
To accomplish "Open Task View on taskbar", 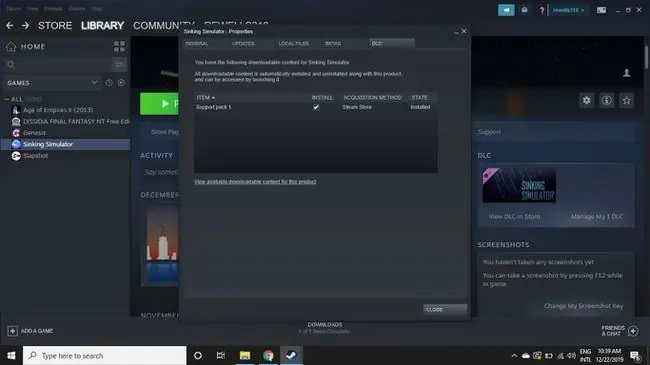I will [x=221, y=355].
